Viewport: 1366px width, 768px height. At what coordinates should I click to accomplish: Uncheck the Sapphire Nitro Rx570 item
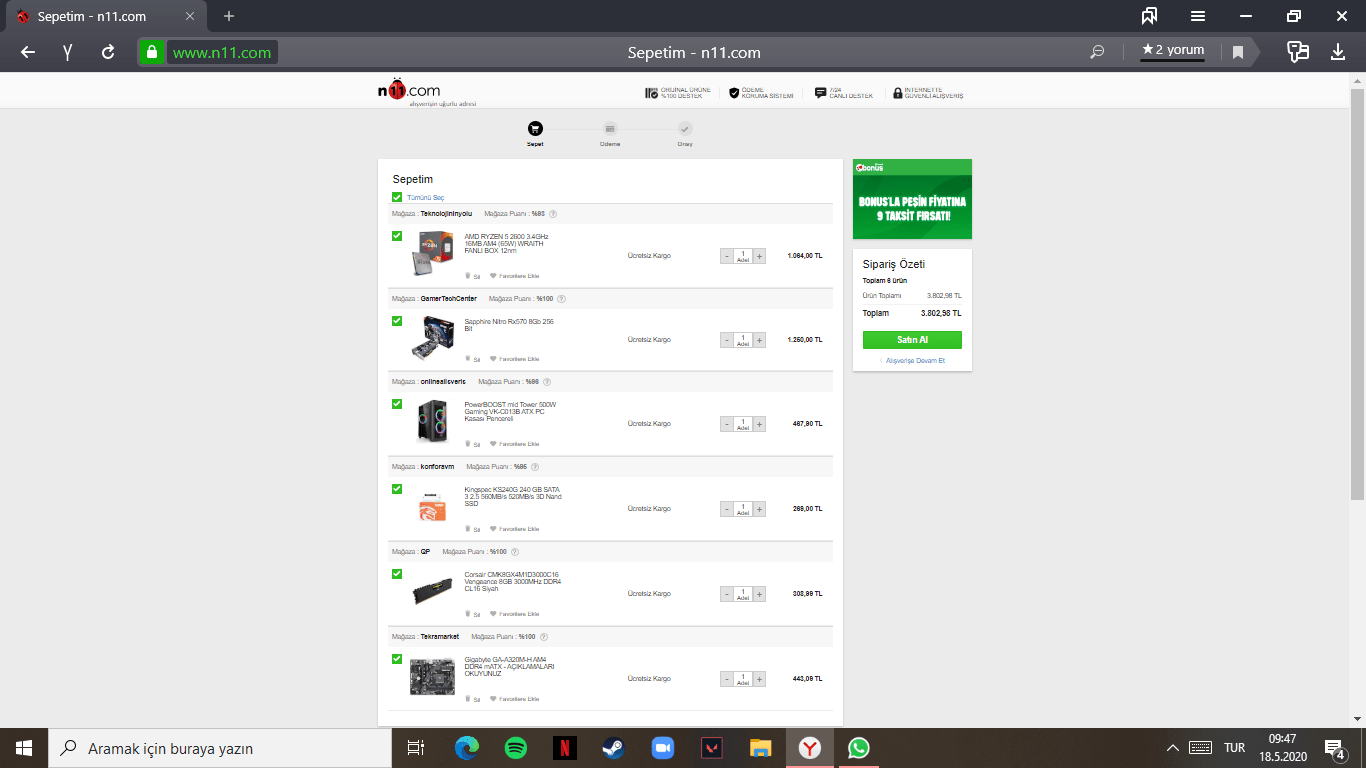397,321
